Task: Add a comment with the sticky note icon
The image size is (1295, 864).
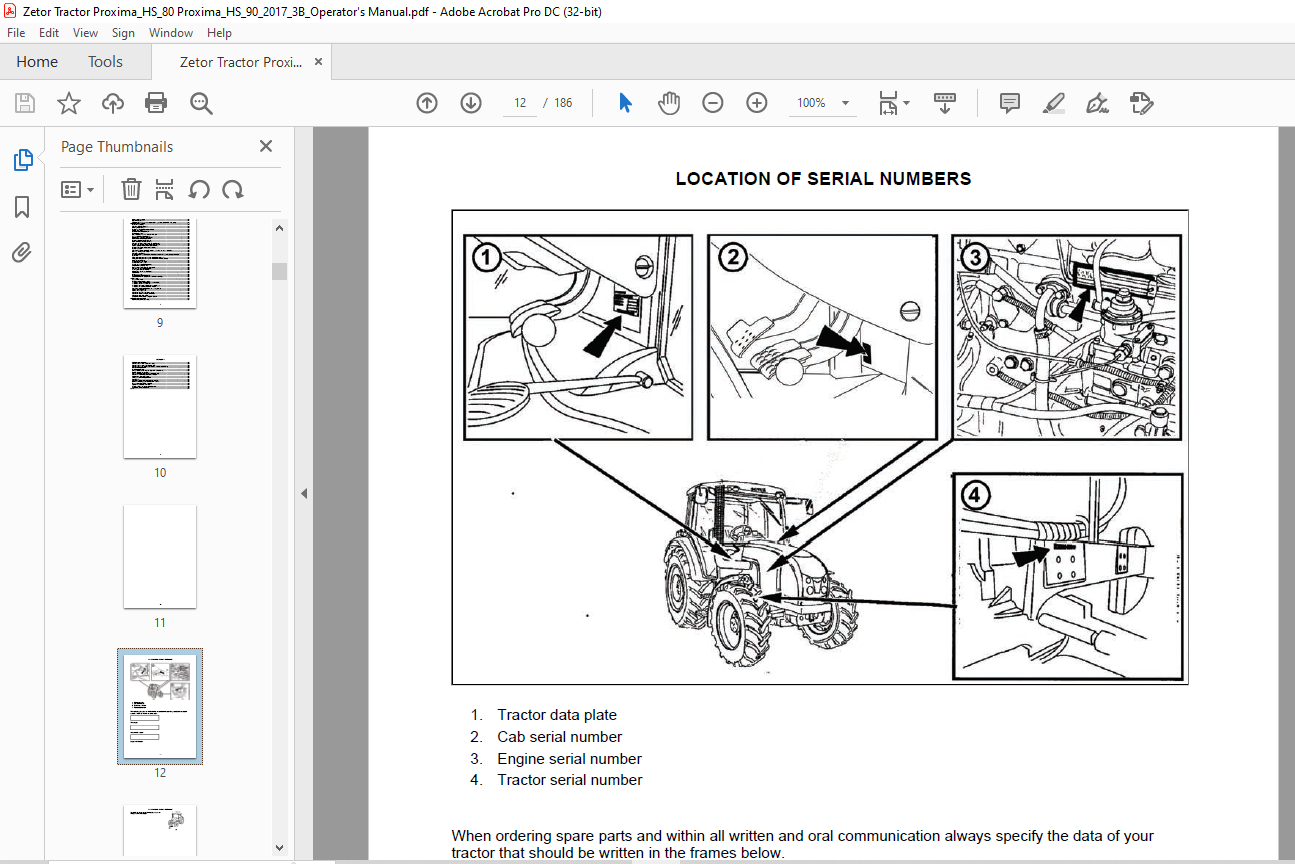Action: (x=1010, y=103)
